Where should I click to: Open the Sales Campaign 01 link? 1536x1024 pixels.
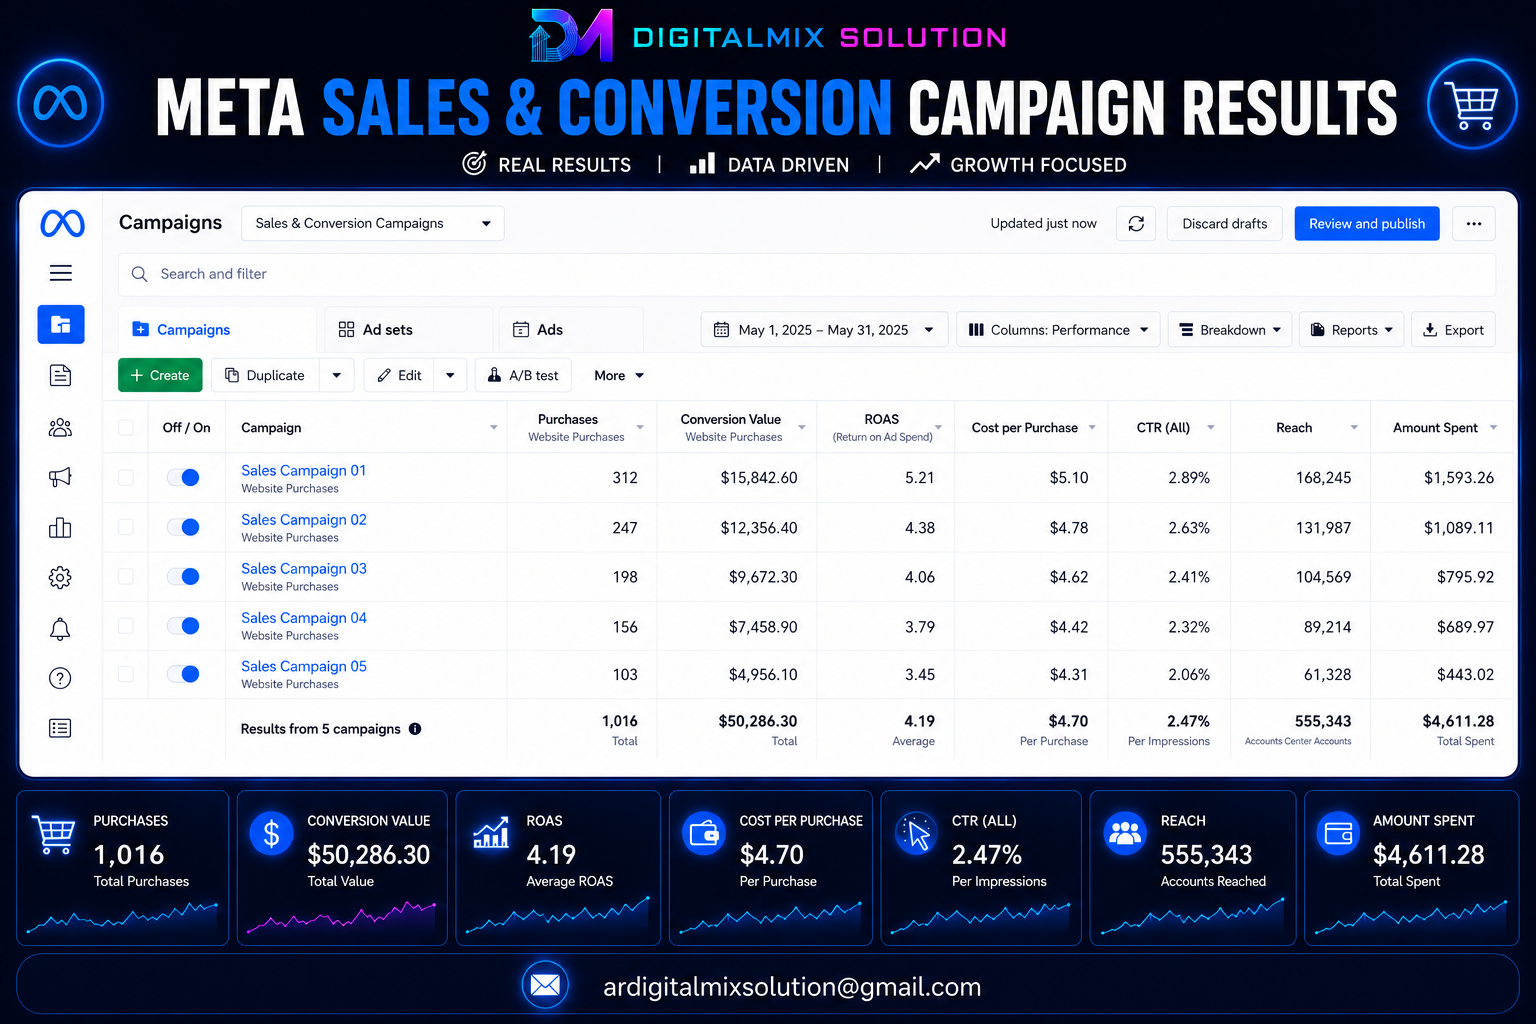[x=304, y=471]
